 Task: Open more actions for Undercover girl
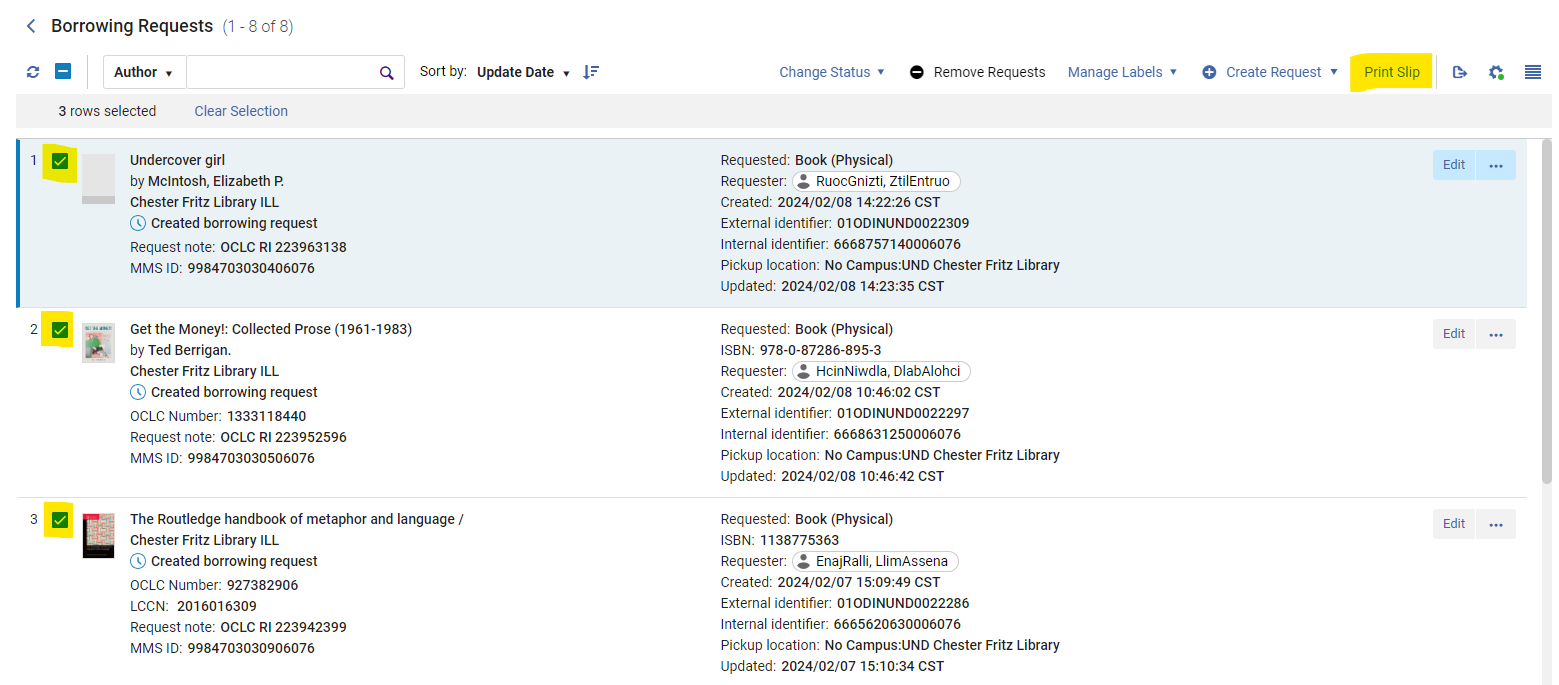pyautogui.click(x=1496, y=165)
